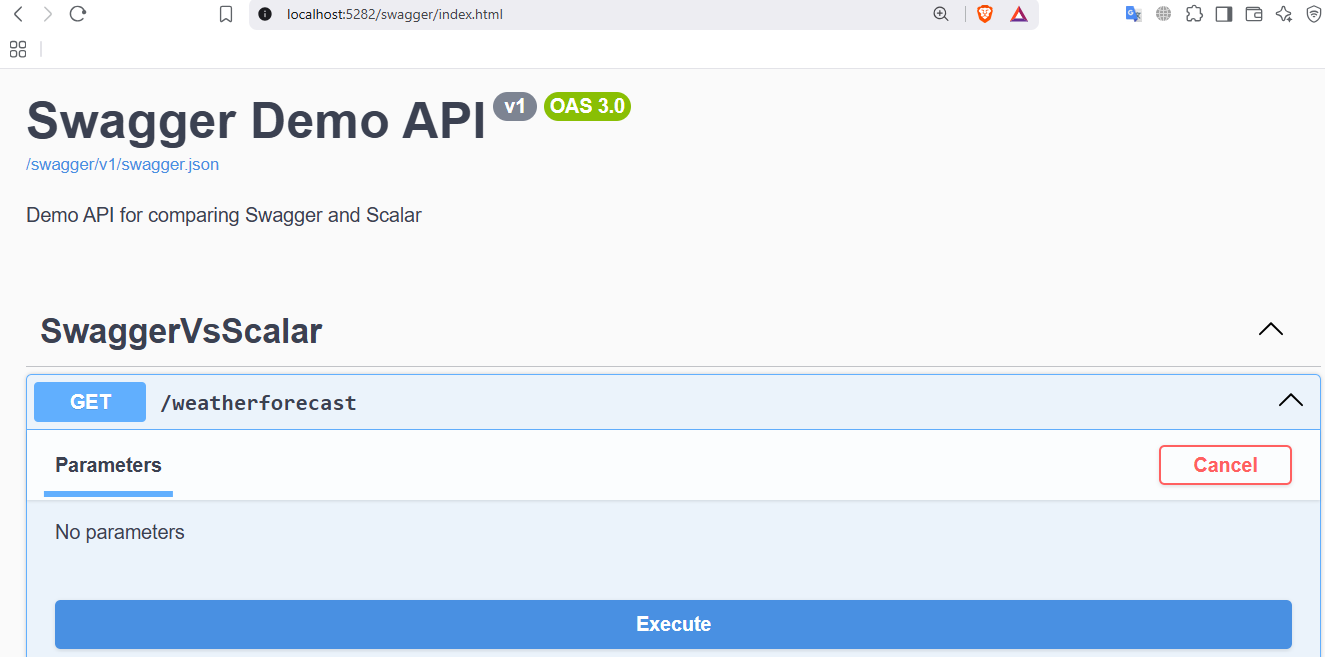Select the Parameters tab
The image size is (1325, 657).
pyautogui.click(x=108, y=465)
